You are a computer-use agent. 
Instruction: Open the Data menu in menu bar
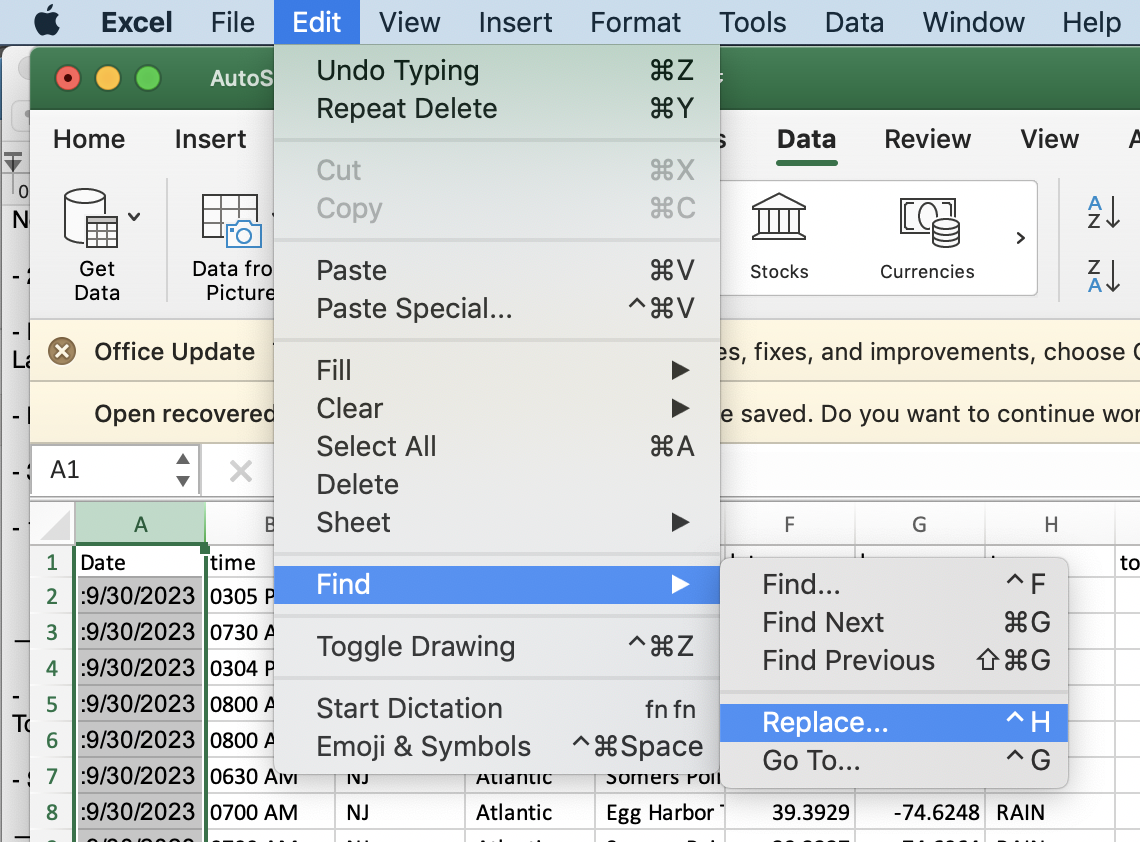click(x=854, y=22)
